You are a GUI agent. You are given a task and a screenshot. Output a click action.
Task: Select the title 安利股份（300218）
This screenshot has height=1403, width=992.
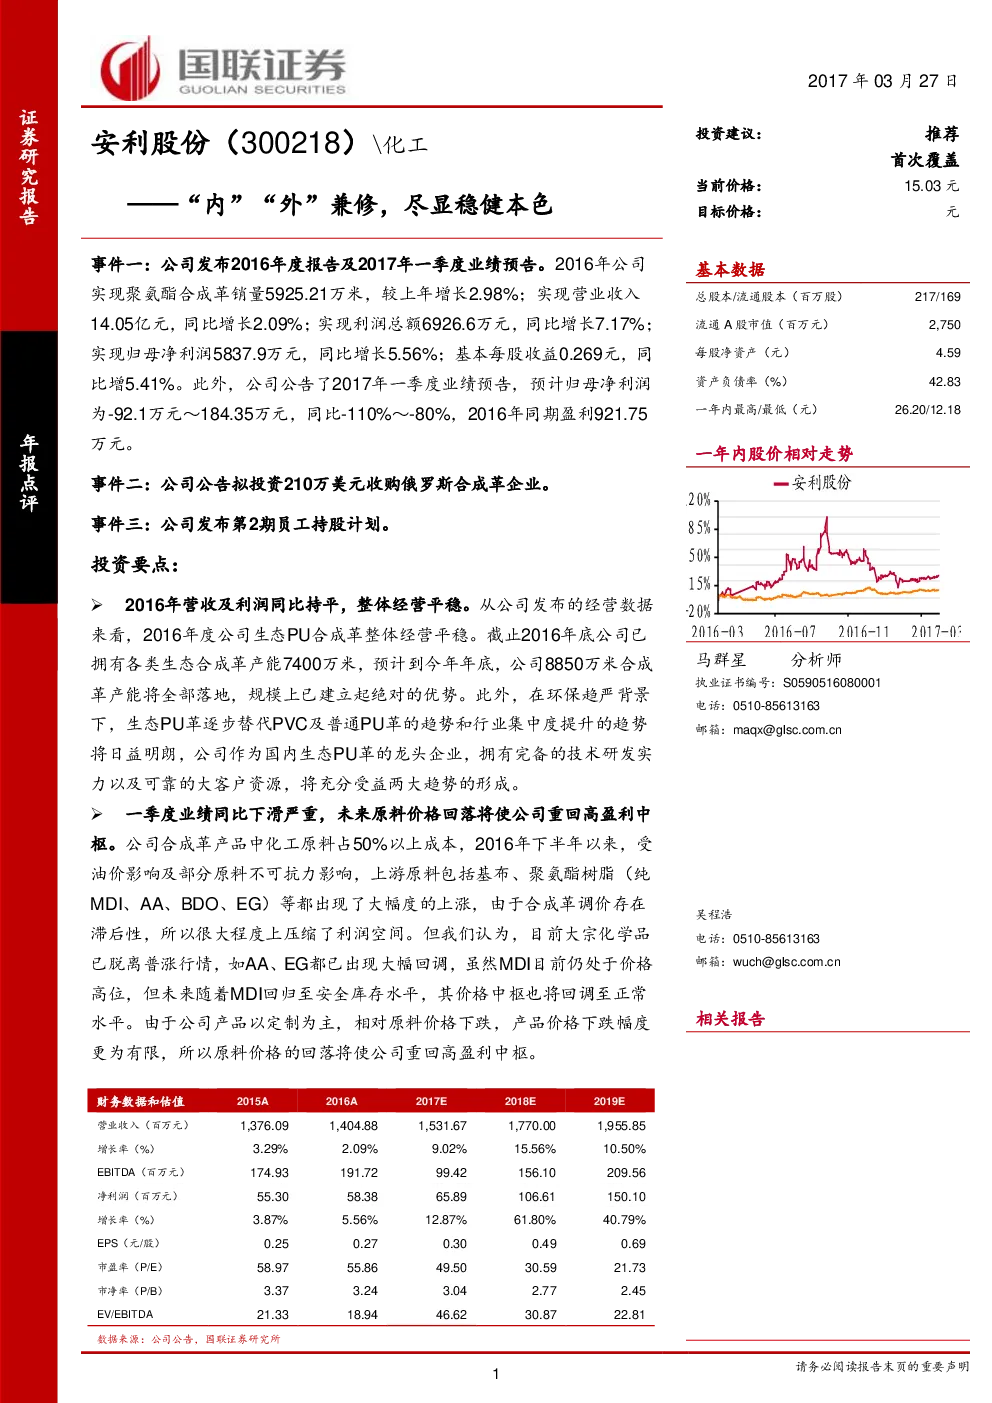224,143
